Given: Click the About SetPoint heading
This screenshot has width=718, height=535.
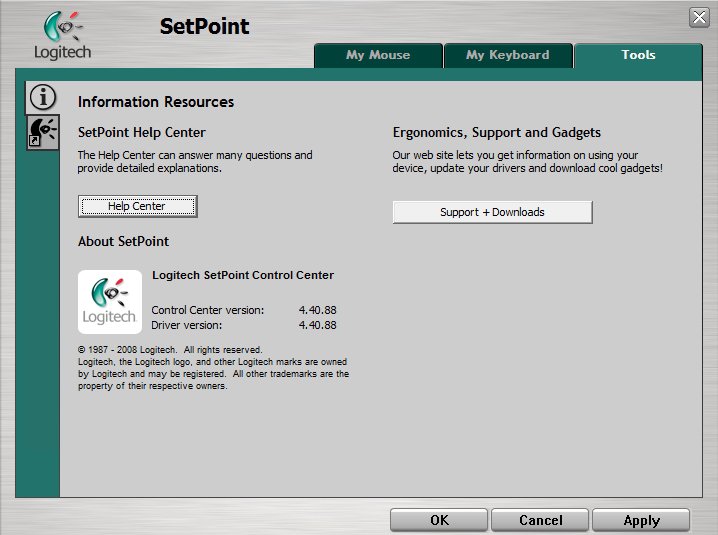Looking at the screenshot, I should [x=123, y=241].
